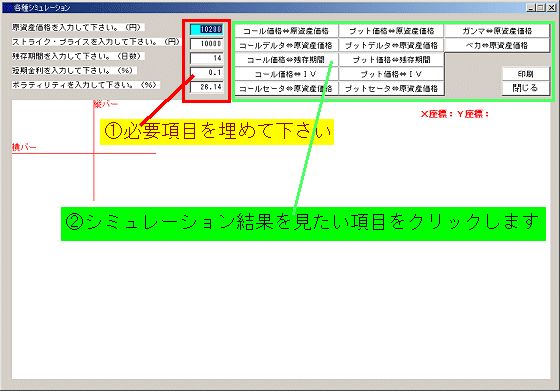The height and width of the screenshot is (391, 560).
Task: Select the コールデルタ⇔原資産価格 button
Action: (x=286, y=45)
